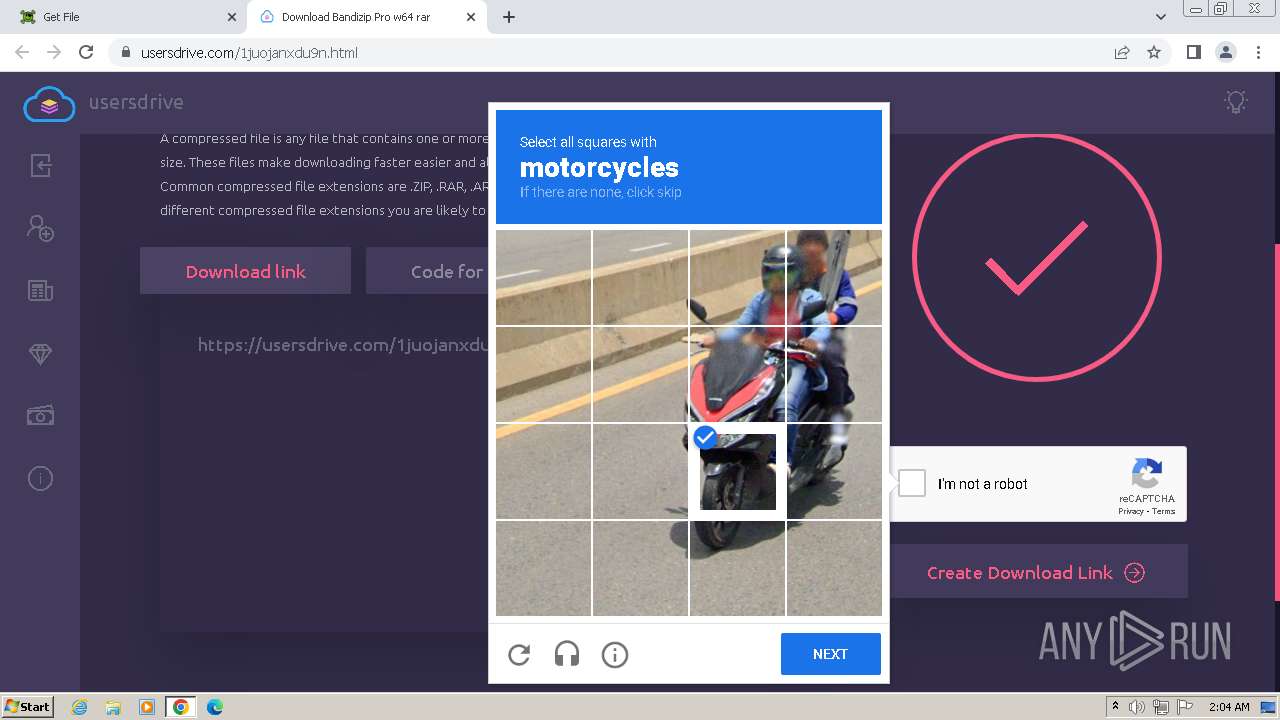1280x720 pixels.
Task: Close the Download Bandizip Pro tab
Action: point(471,17)
